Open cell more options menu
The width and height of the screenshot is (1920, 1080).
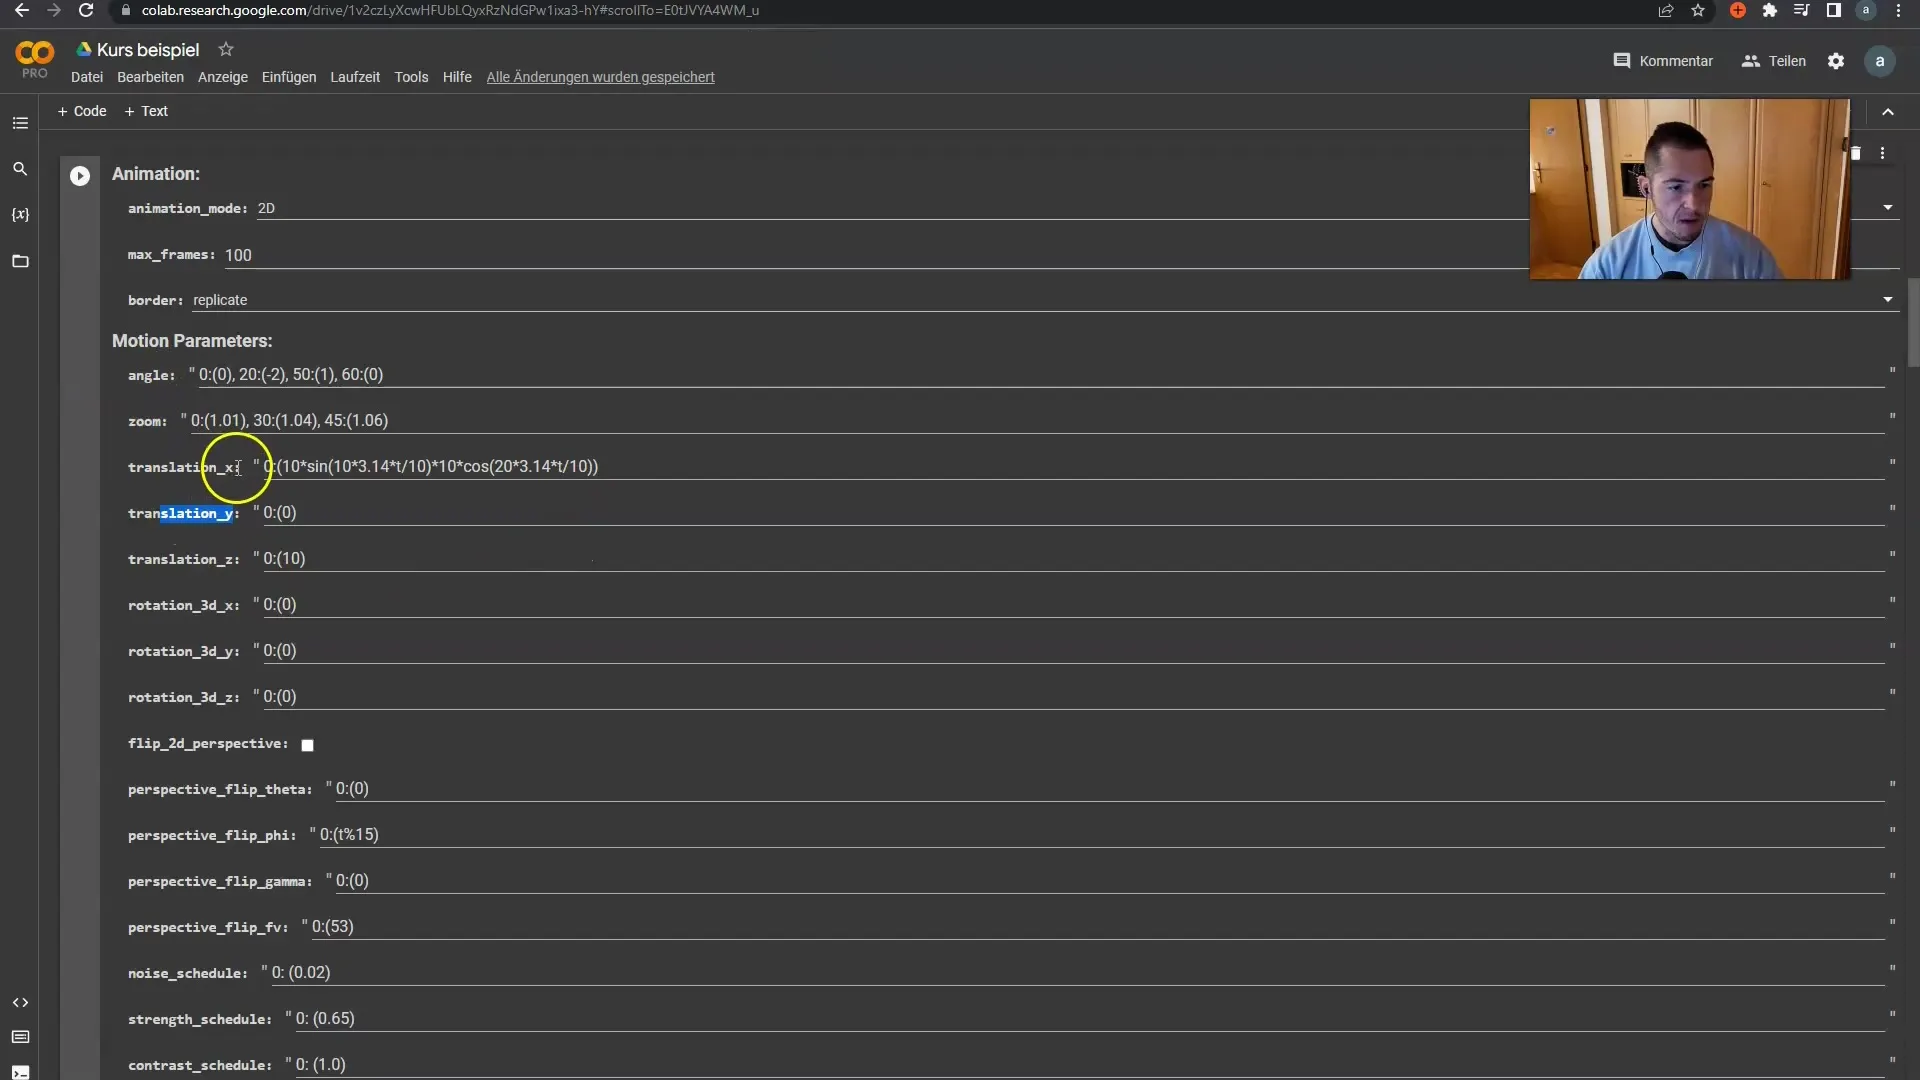click(x=1882, y=153)
